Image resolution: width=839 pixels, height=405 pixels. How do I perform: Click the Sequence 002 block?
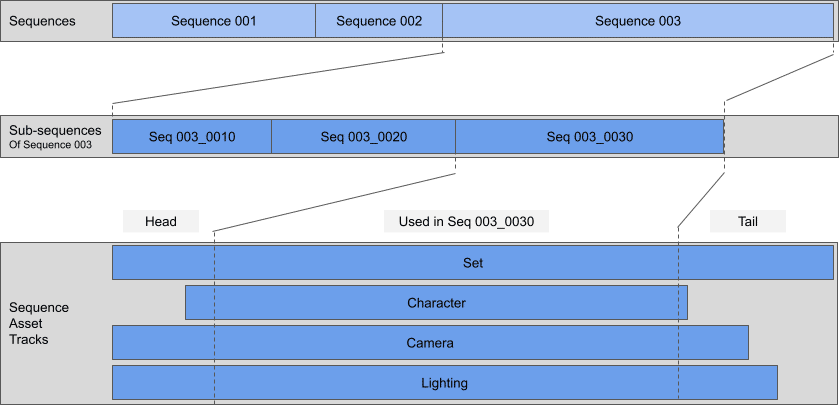[379, 21]
